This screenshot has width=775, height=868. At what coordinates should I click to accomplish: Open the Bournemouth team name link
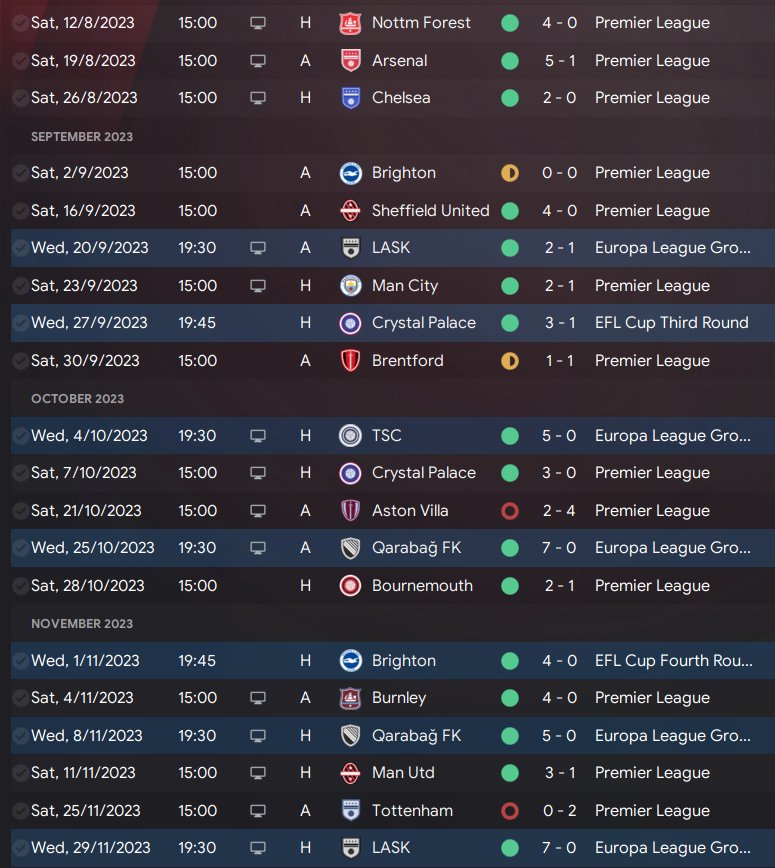tap(422, 586)
